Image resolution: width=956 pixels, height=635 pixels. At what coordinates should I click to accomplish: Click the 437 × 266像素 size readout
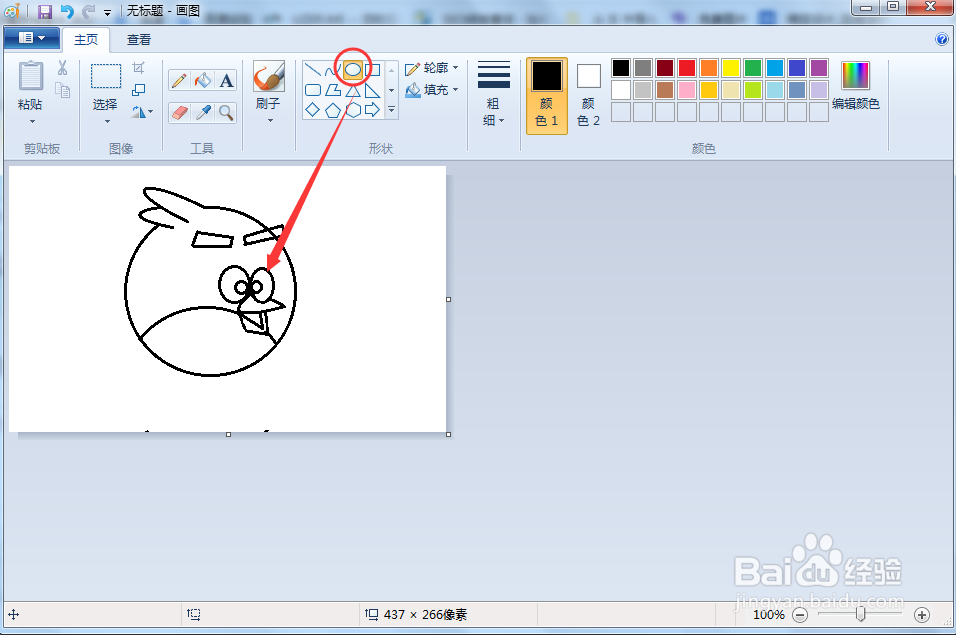426,615
